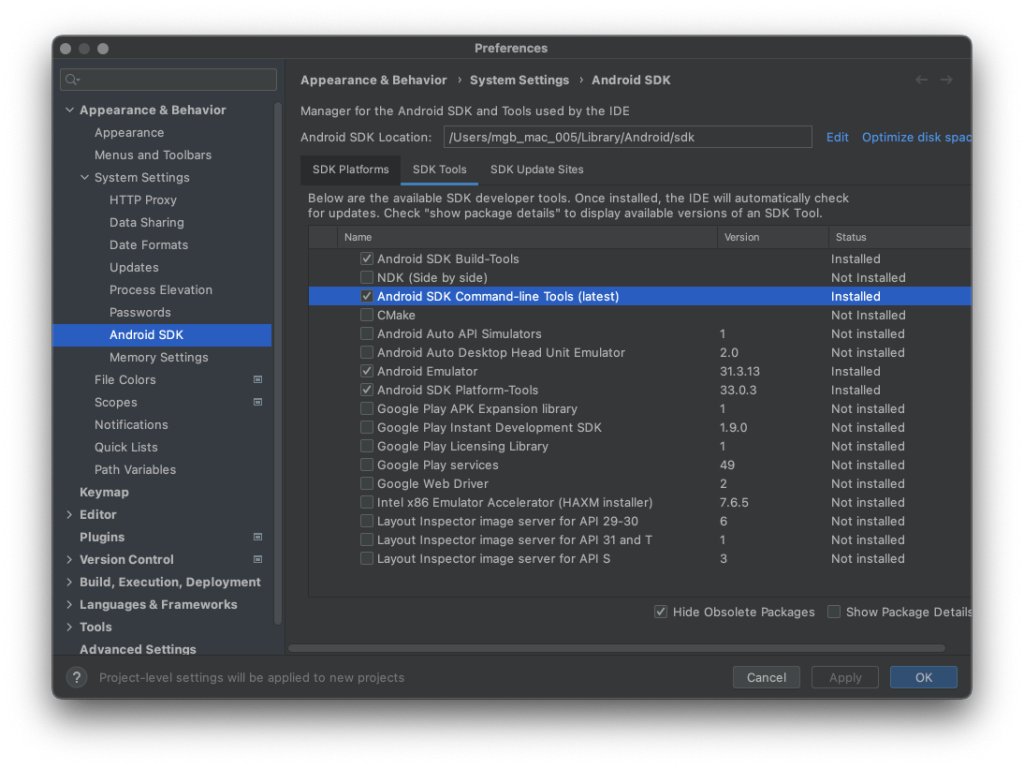The height and width of the screenshot is (768, 1024).
Task: Open Passwords settings
Action: tap(140, 312)
